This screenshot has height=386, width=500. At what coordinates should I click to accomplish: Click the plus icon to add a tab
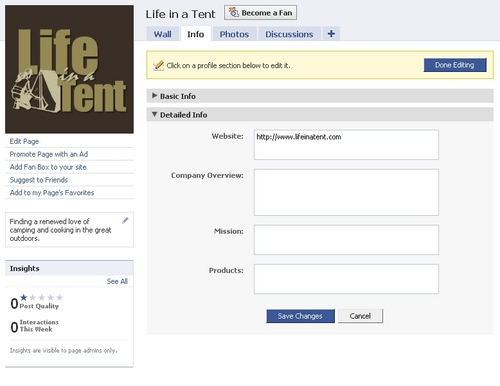pyautogui.click(x=331, y=34)
